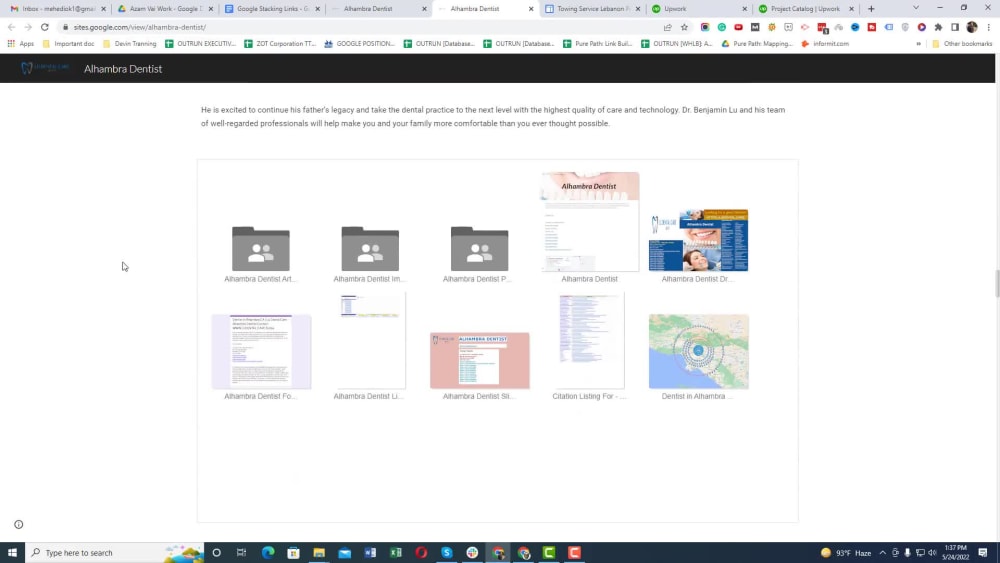Open the Alhambra Dentist Li... file thumbnail
The height and width of the screenshot is (563, 1000).
click(x=371, y=340)
